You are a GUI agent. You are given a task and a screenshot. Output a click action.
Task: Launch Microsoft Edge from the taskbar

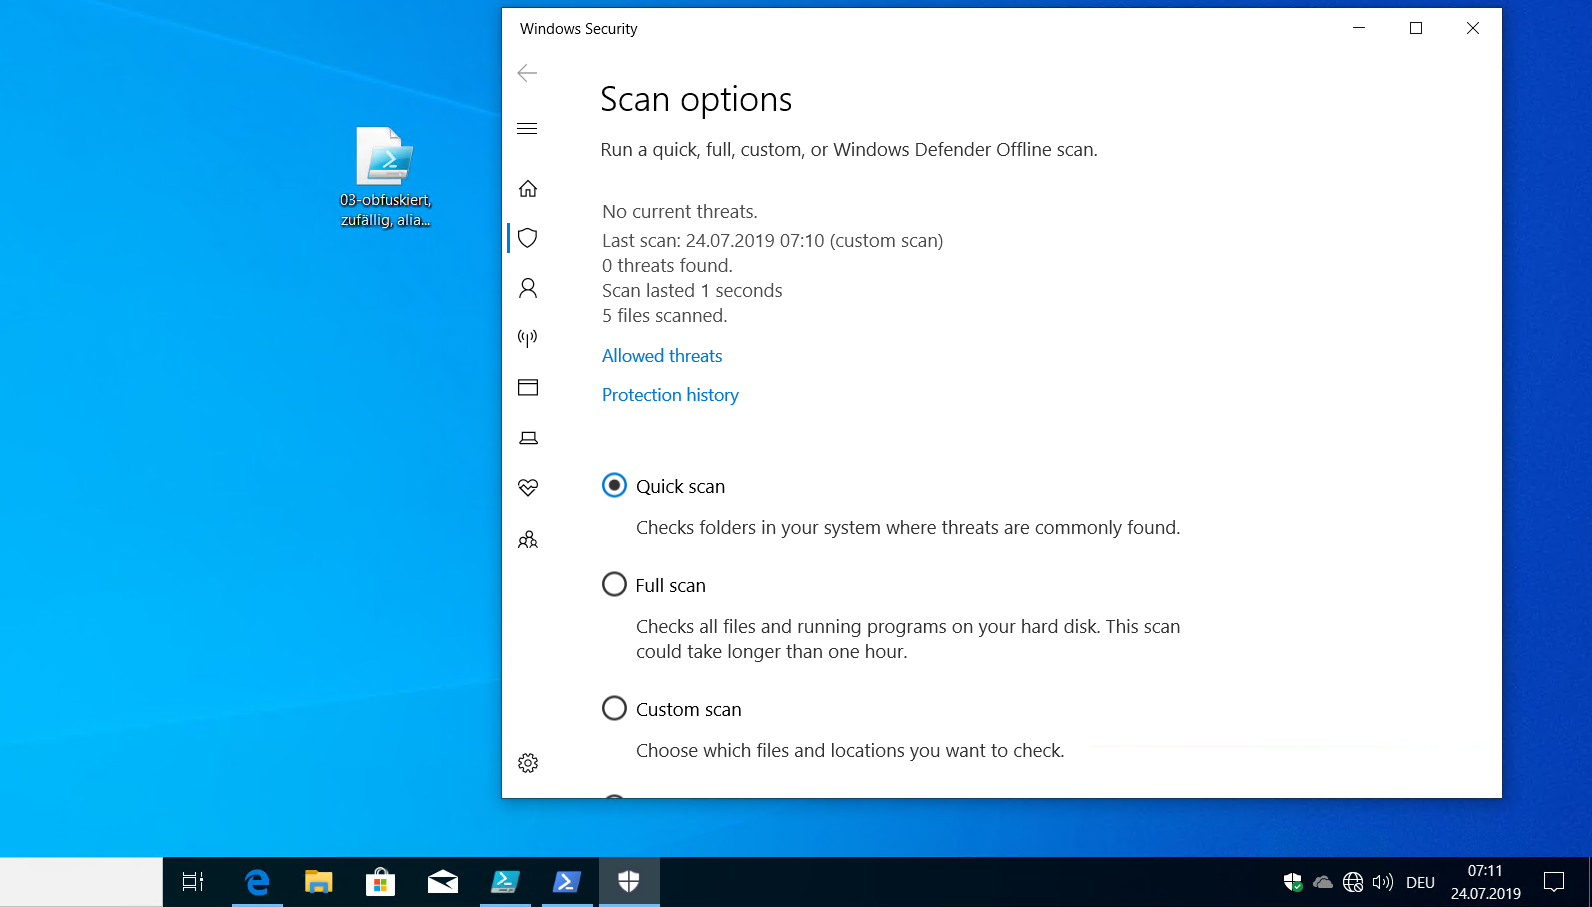pyautogui.click(x=257, y=882)
